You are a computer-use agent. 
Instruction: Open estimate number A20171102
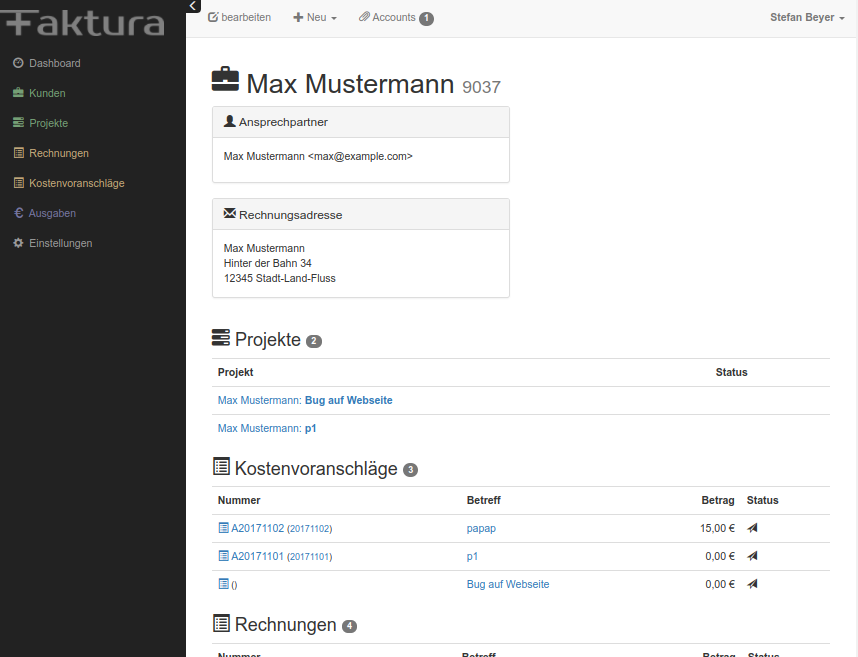(257, 528)
